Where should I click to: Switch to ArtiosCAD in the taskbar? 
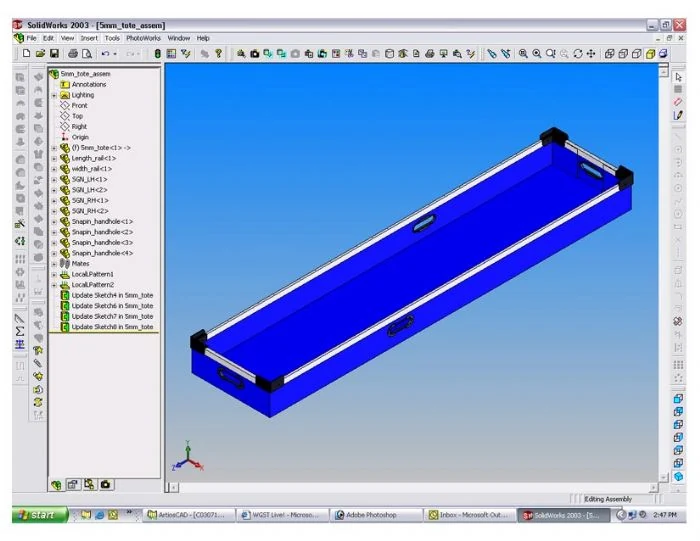190,515
